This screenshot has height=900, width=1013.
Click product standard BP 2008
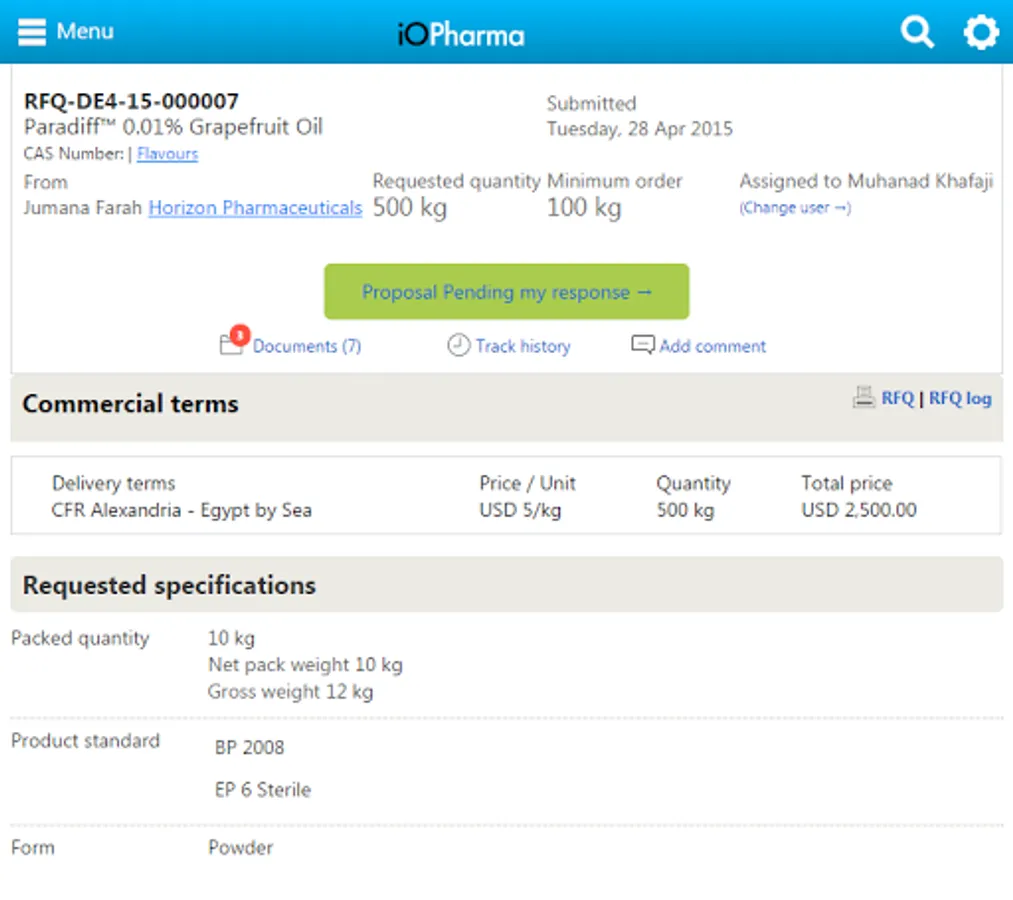[x=249, y=748]
